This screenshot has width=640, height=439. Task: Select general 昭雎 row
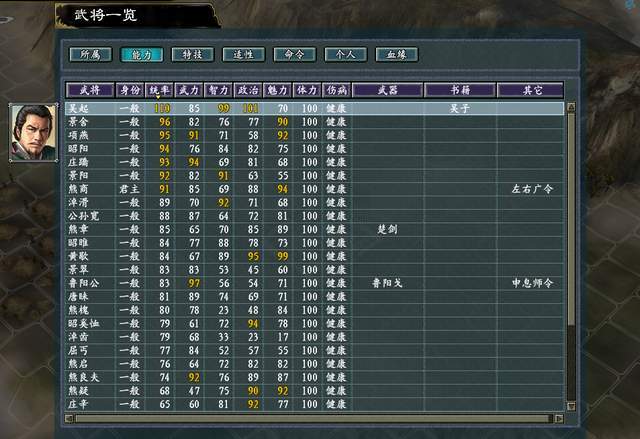[314, 243]
